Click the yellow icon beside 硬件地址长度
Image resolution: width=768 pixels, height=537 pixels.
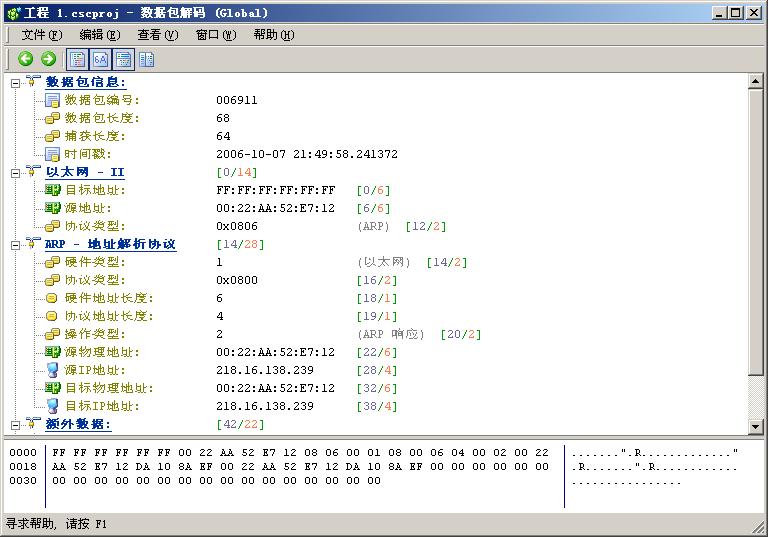[x=51, y=298]
